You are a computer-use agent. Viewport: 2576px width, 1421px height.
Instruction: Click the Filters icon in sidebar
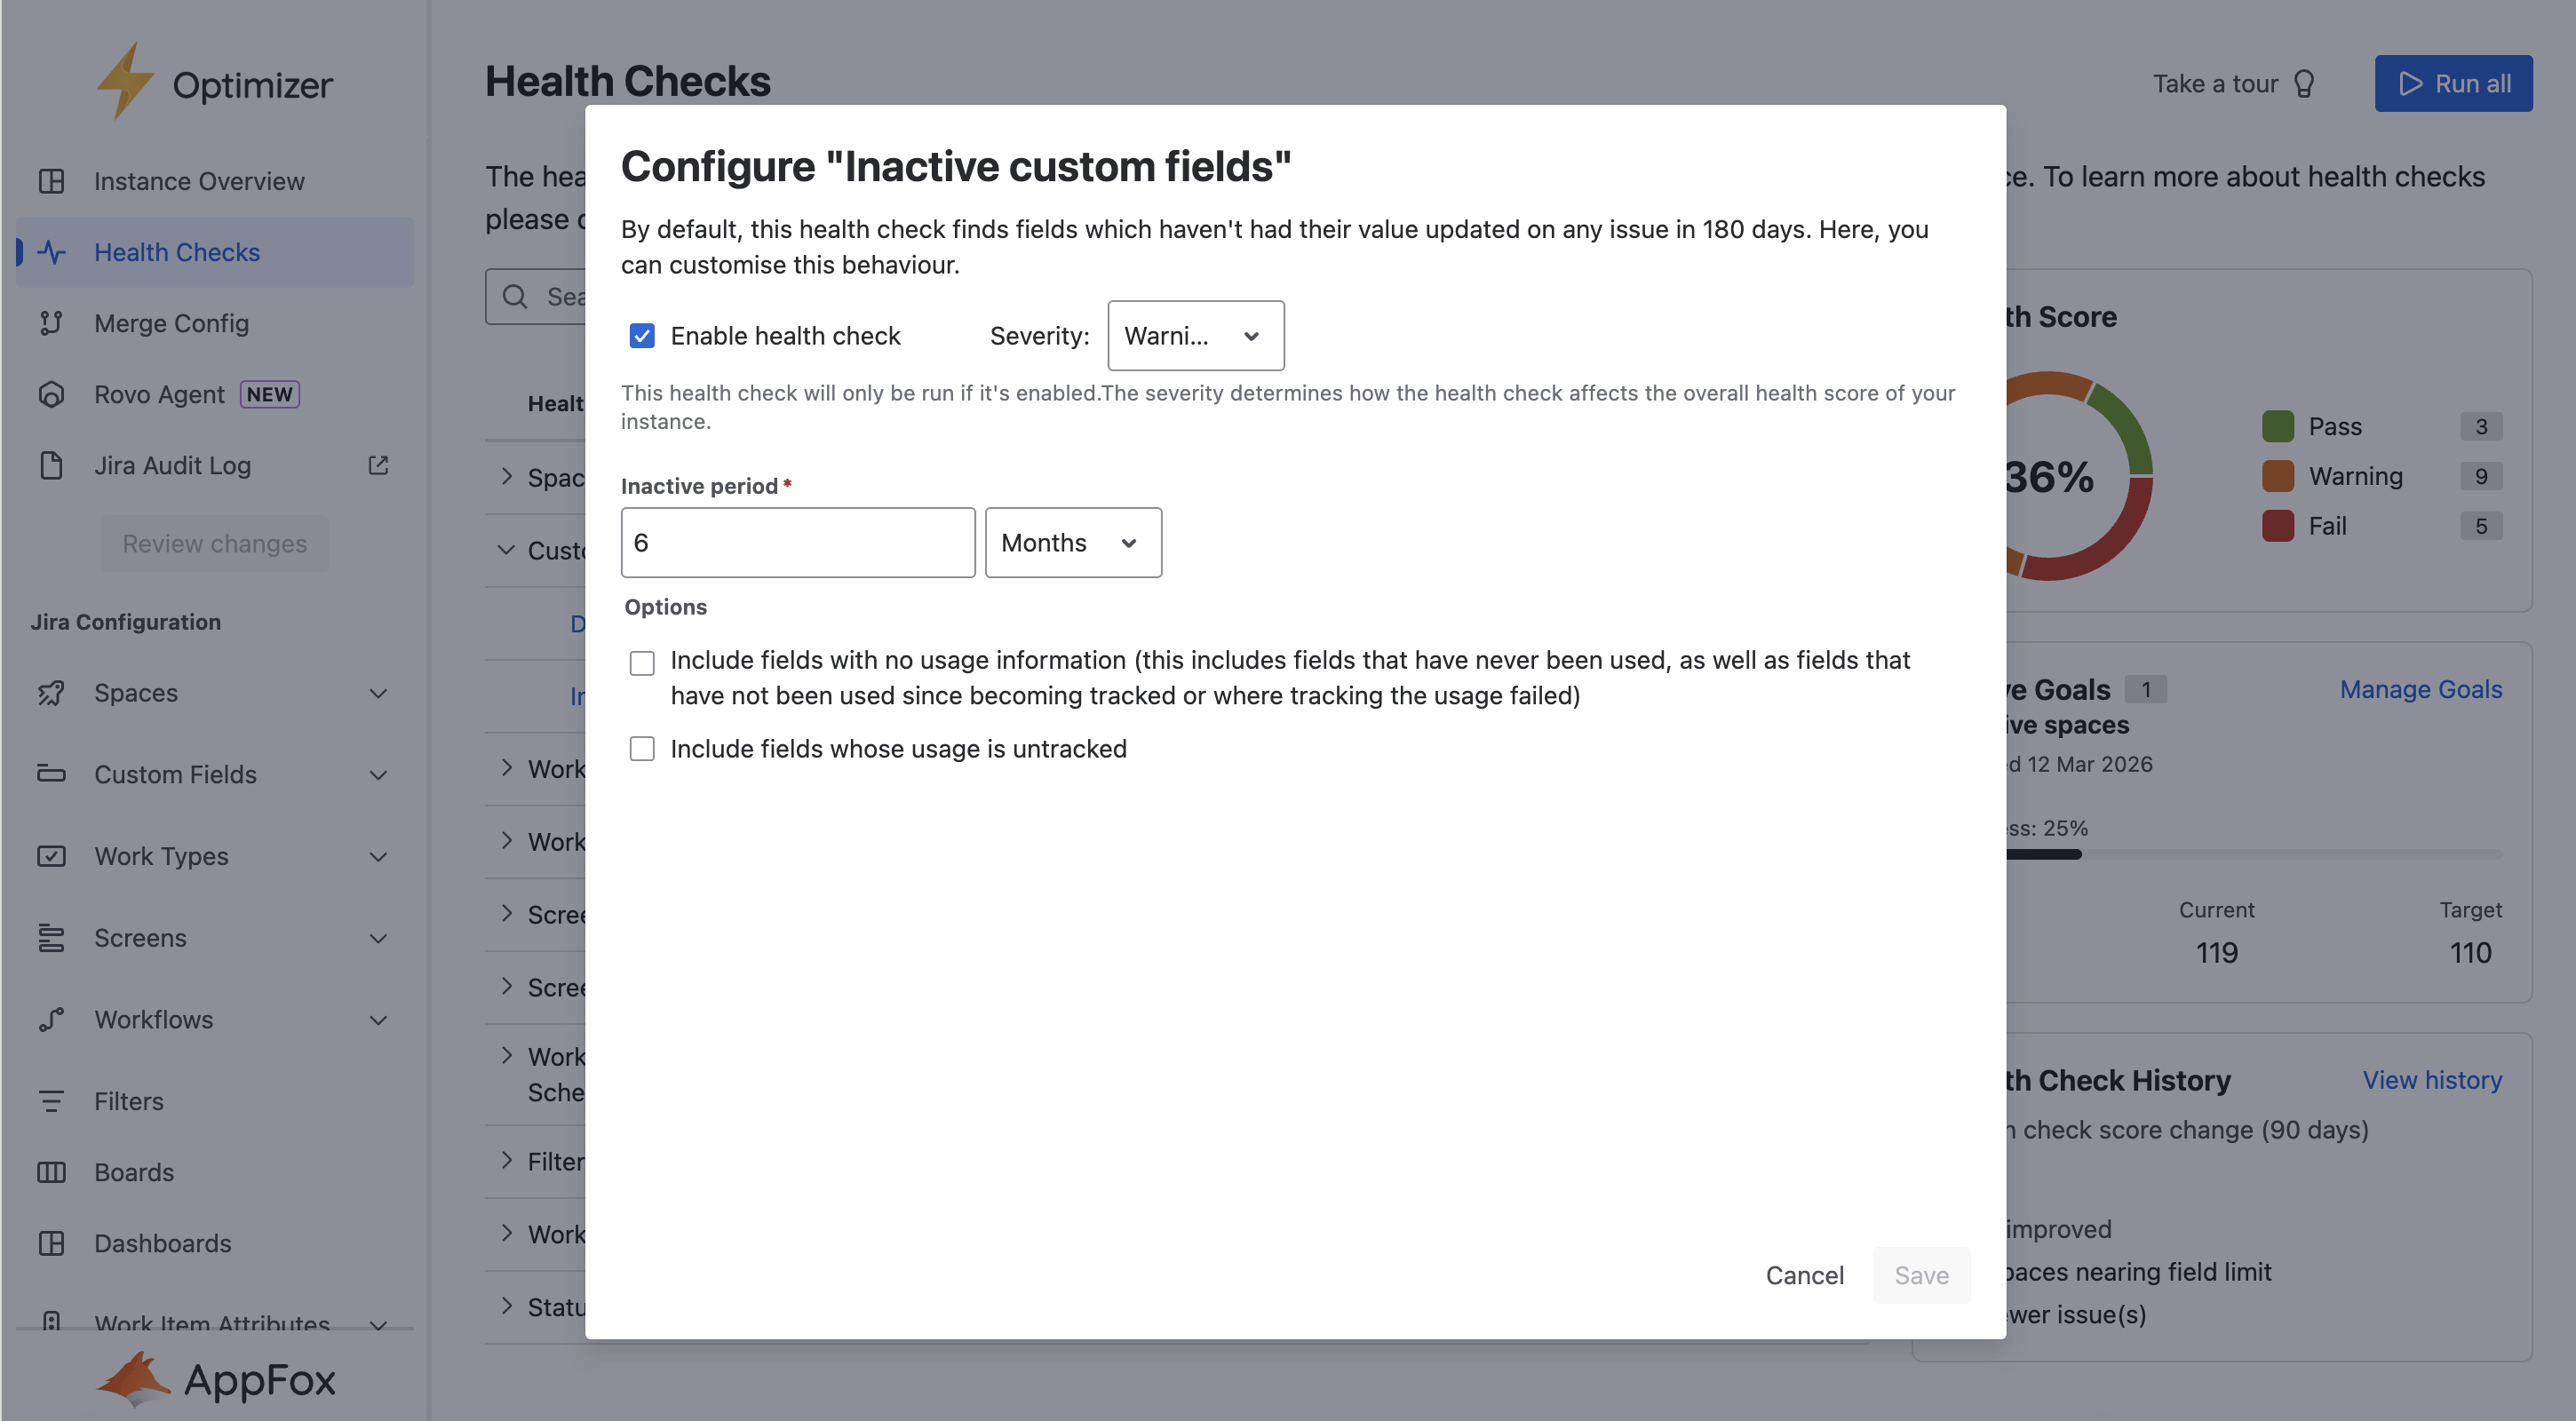51,1101
